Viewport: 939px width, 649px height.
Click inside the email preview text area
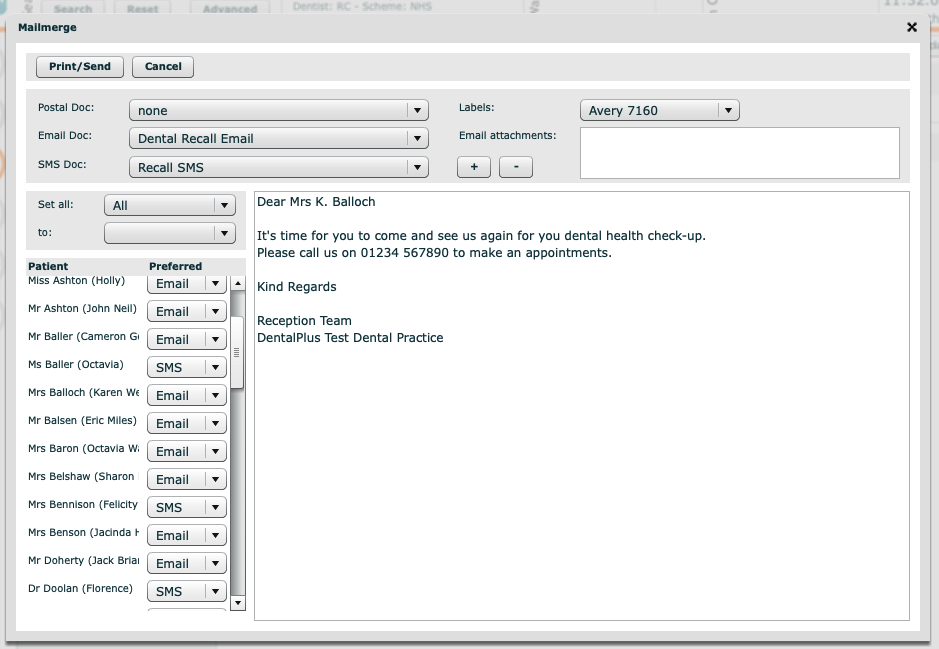(581, 450)
